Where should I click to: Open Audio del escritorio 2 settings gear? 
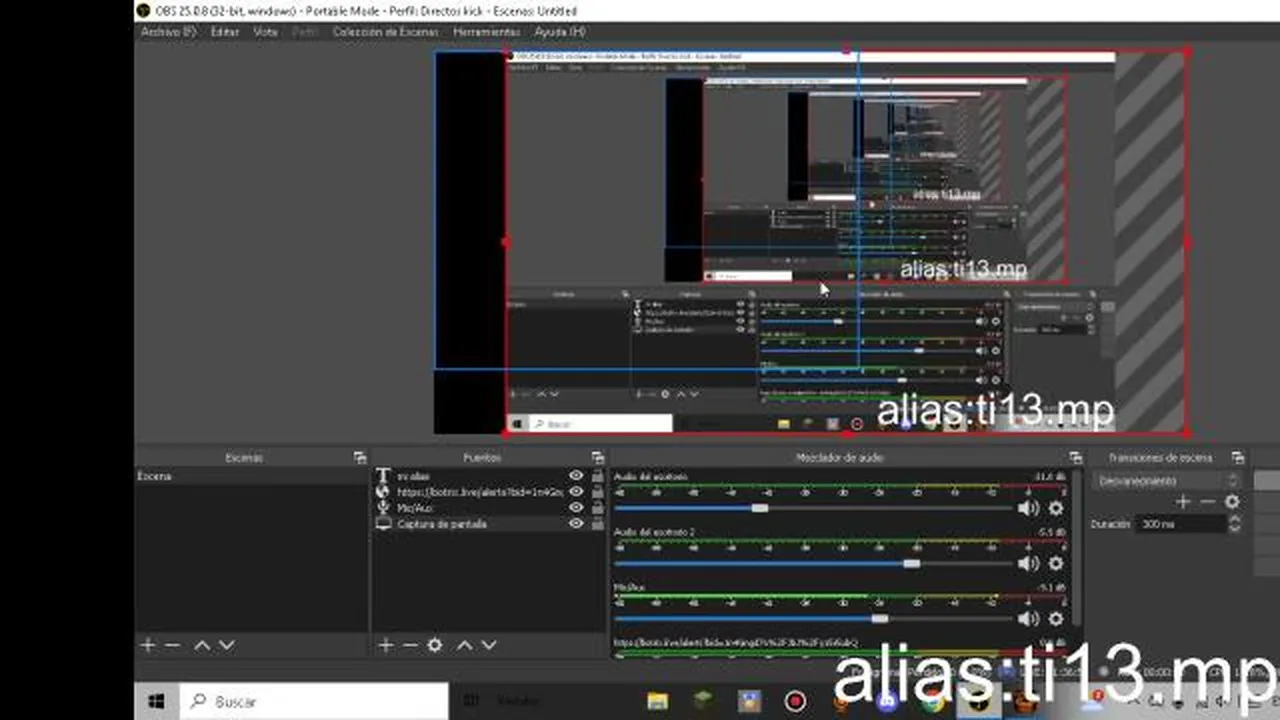coord(1055,563)
